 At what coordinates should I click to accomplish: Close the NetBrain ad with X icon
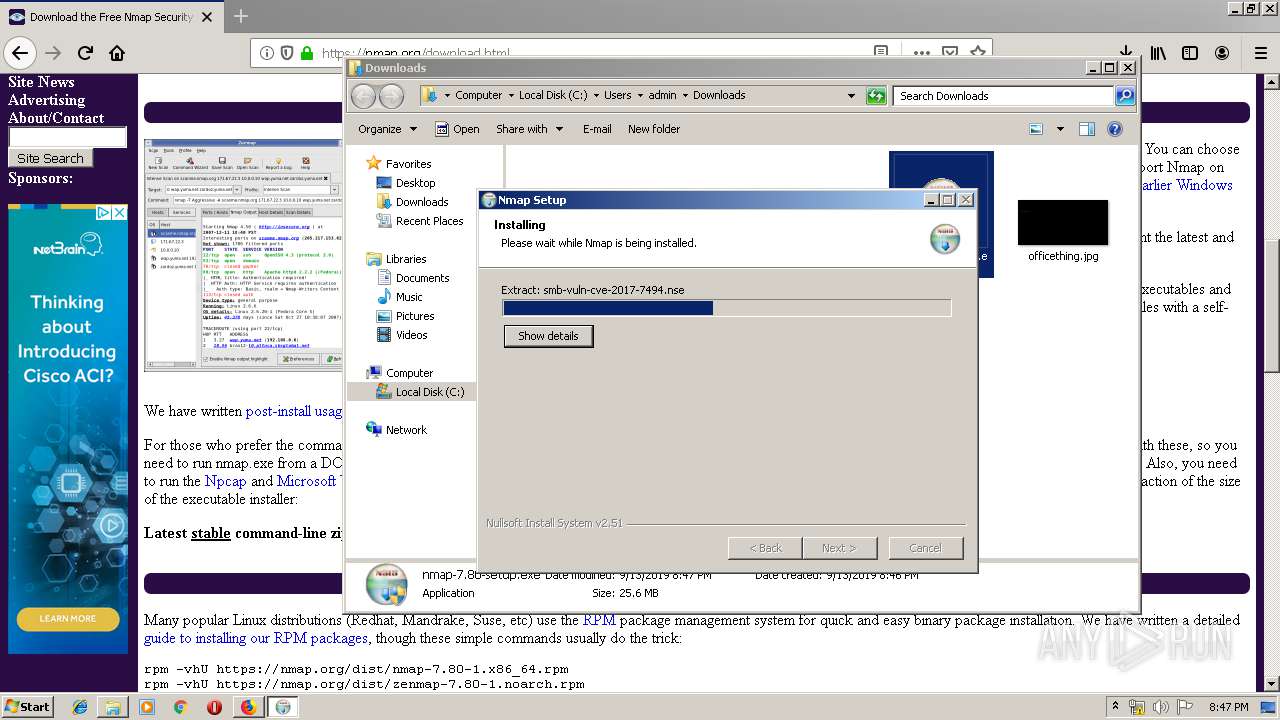(118, 212)
